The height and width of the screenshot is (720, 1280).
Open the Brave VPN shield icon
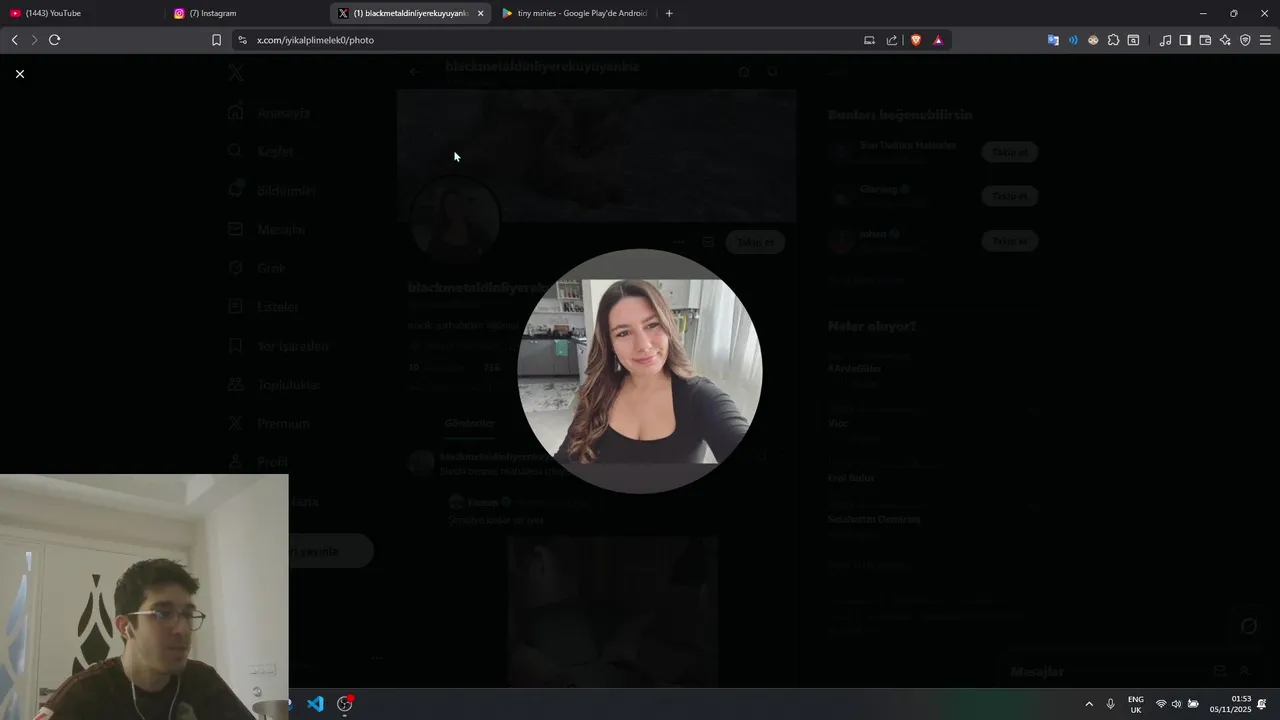pos(1245,40)
